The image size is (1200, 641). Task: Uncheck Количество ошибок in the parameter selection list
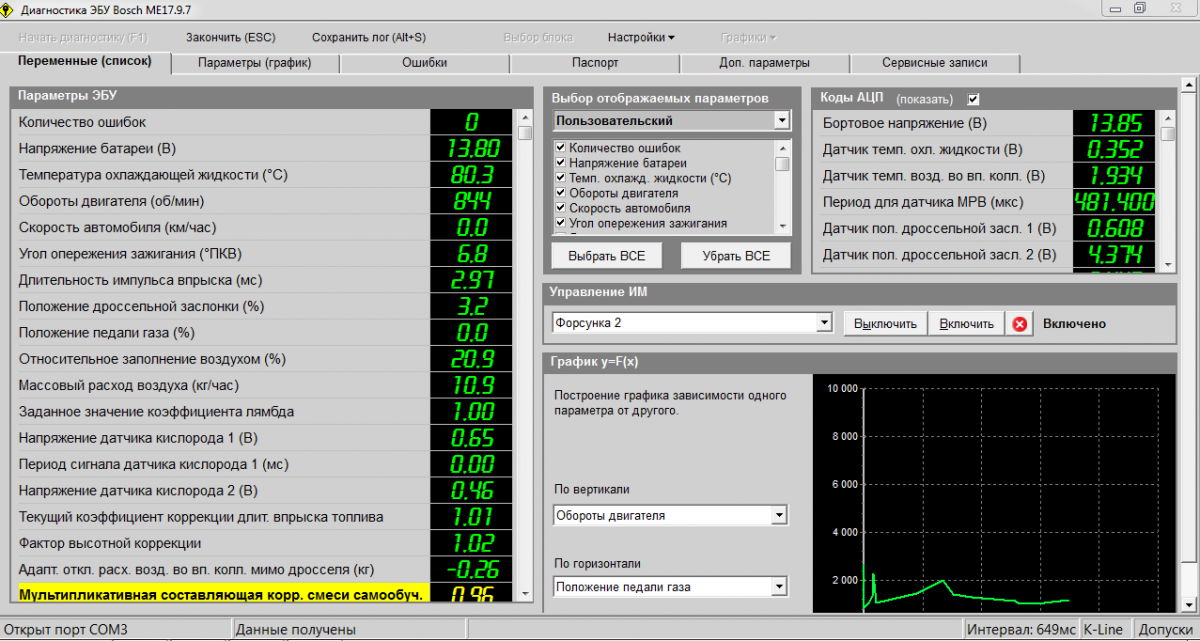pos(560,148)
